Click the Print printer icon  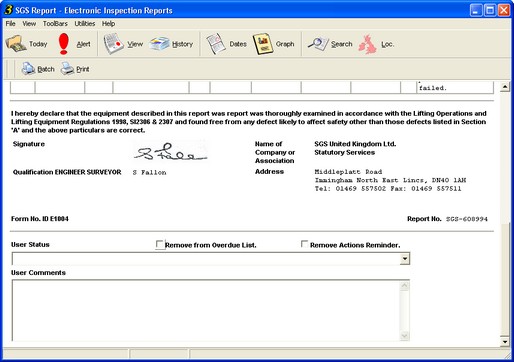point(67,69)
